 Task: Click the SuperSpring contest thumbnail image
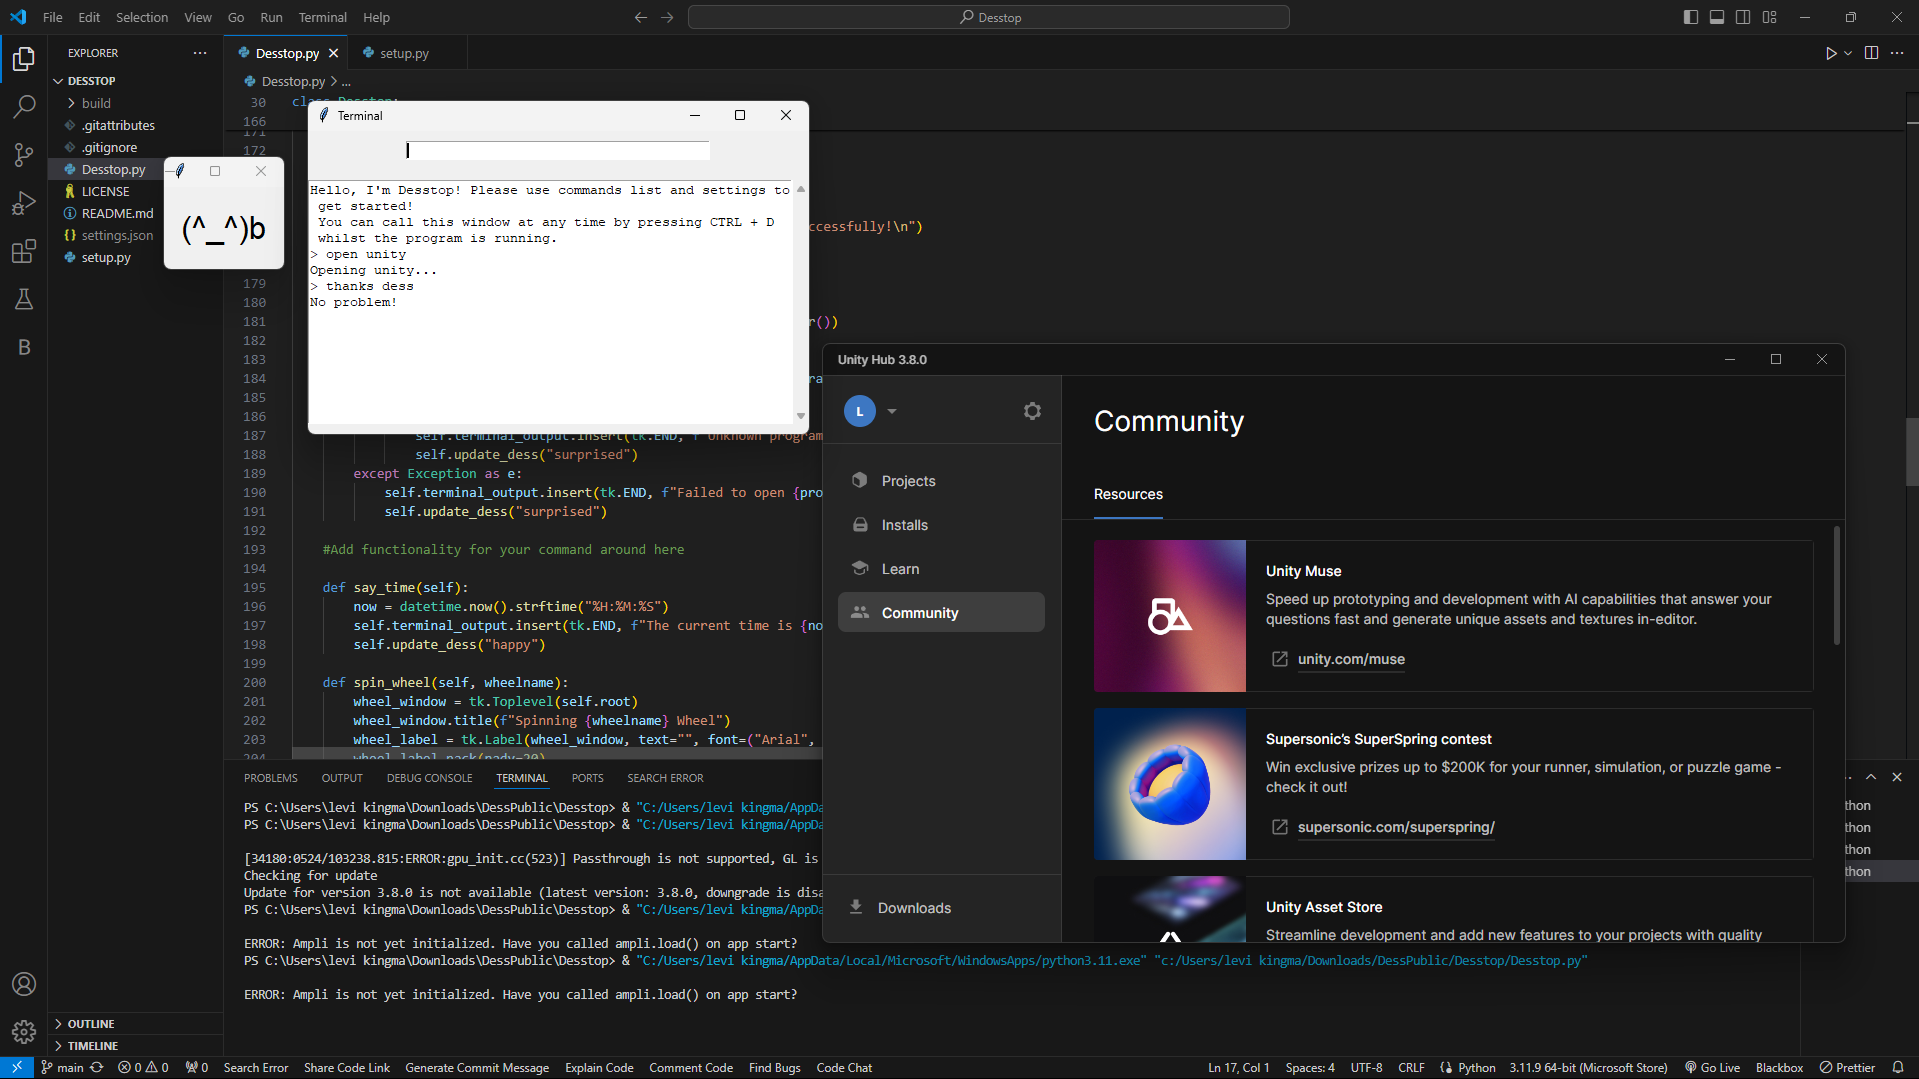tap(1169, 784)
